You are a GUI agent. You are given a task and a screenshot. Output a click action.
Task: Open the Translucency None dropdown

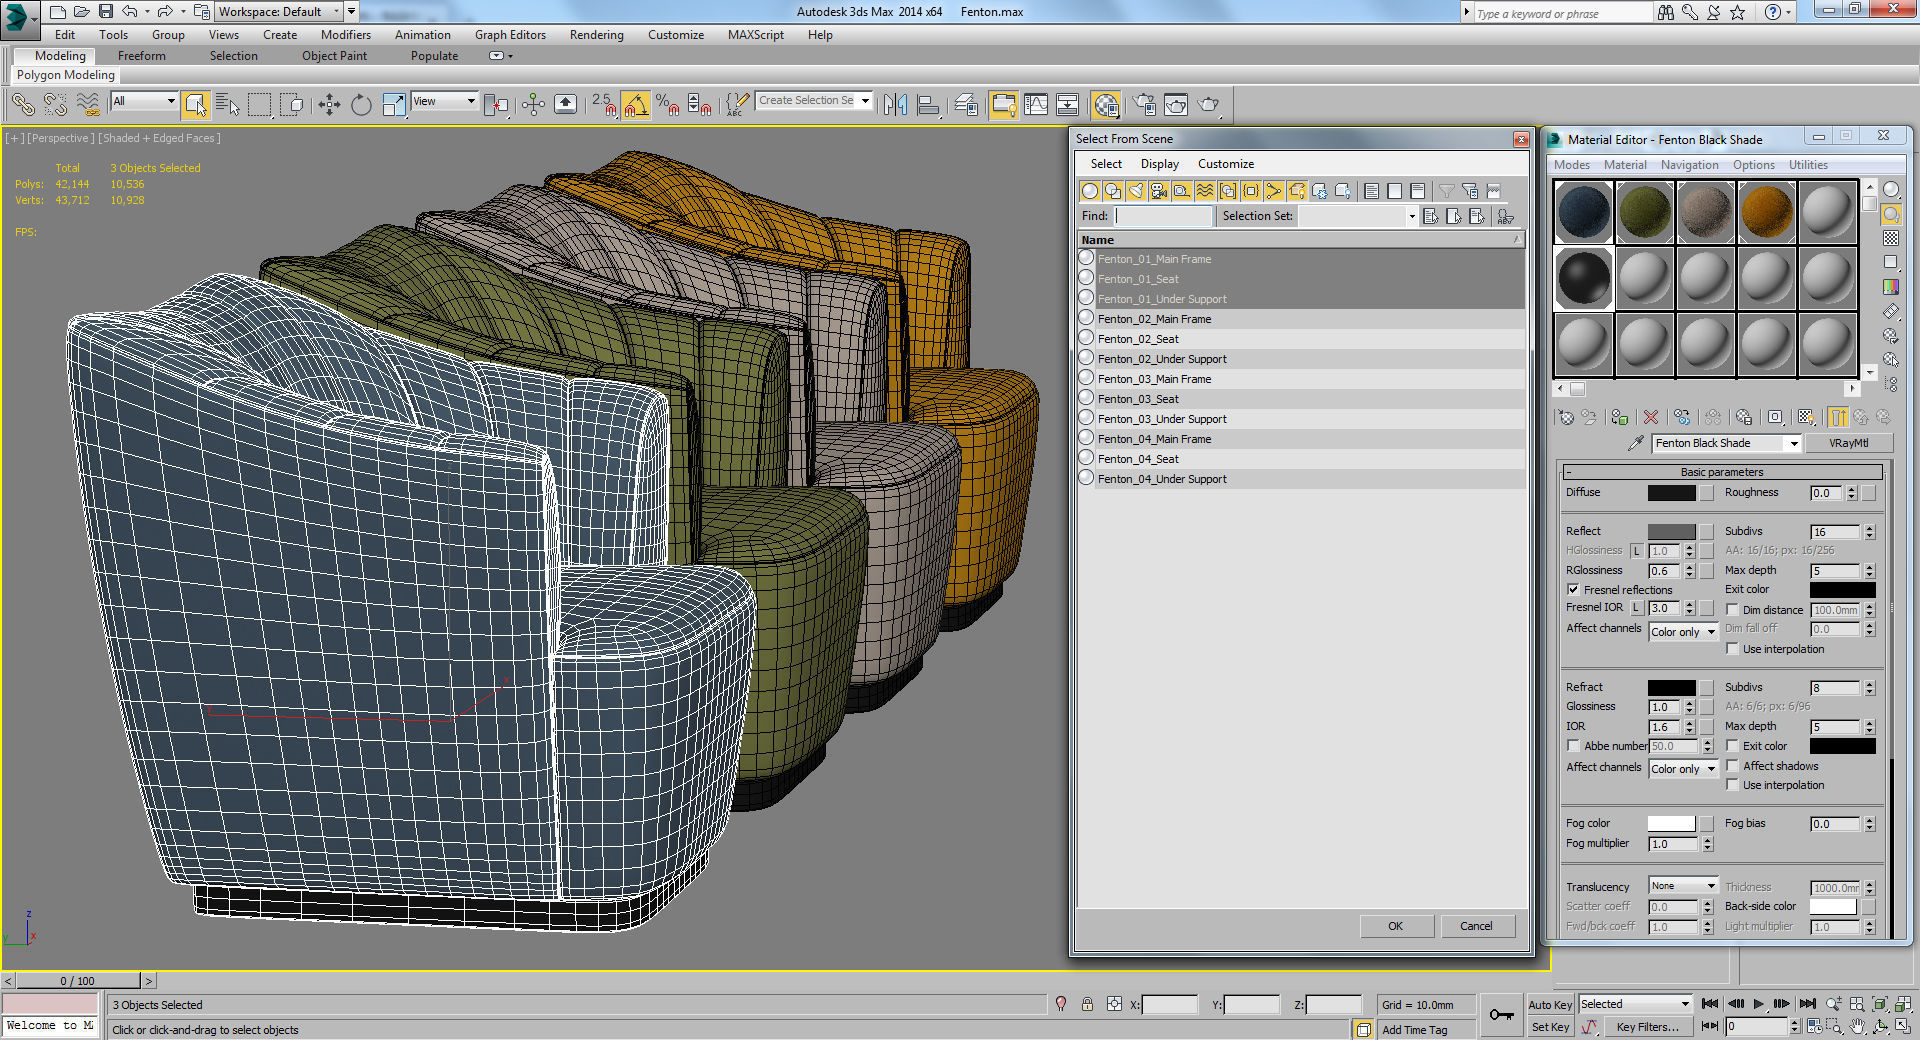pyautogui.click(x=1683, y=886)
